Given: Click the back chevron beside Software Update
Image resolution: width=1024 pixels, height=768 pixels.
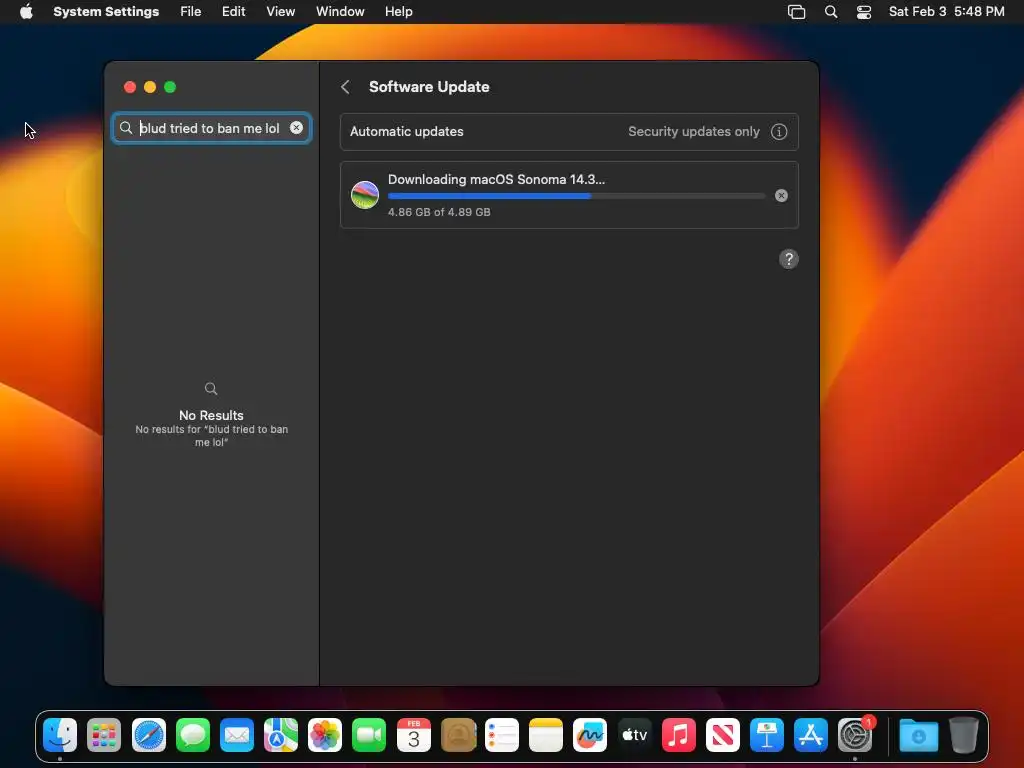Looking at the screenshot, I should coord(345,87).
